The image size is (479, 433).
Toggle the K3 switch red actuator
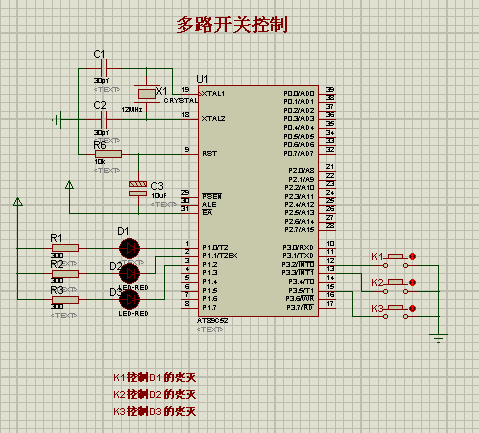click(412, 308)
